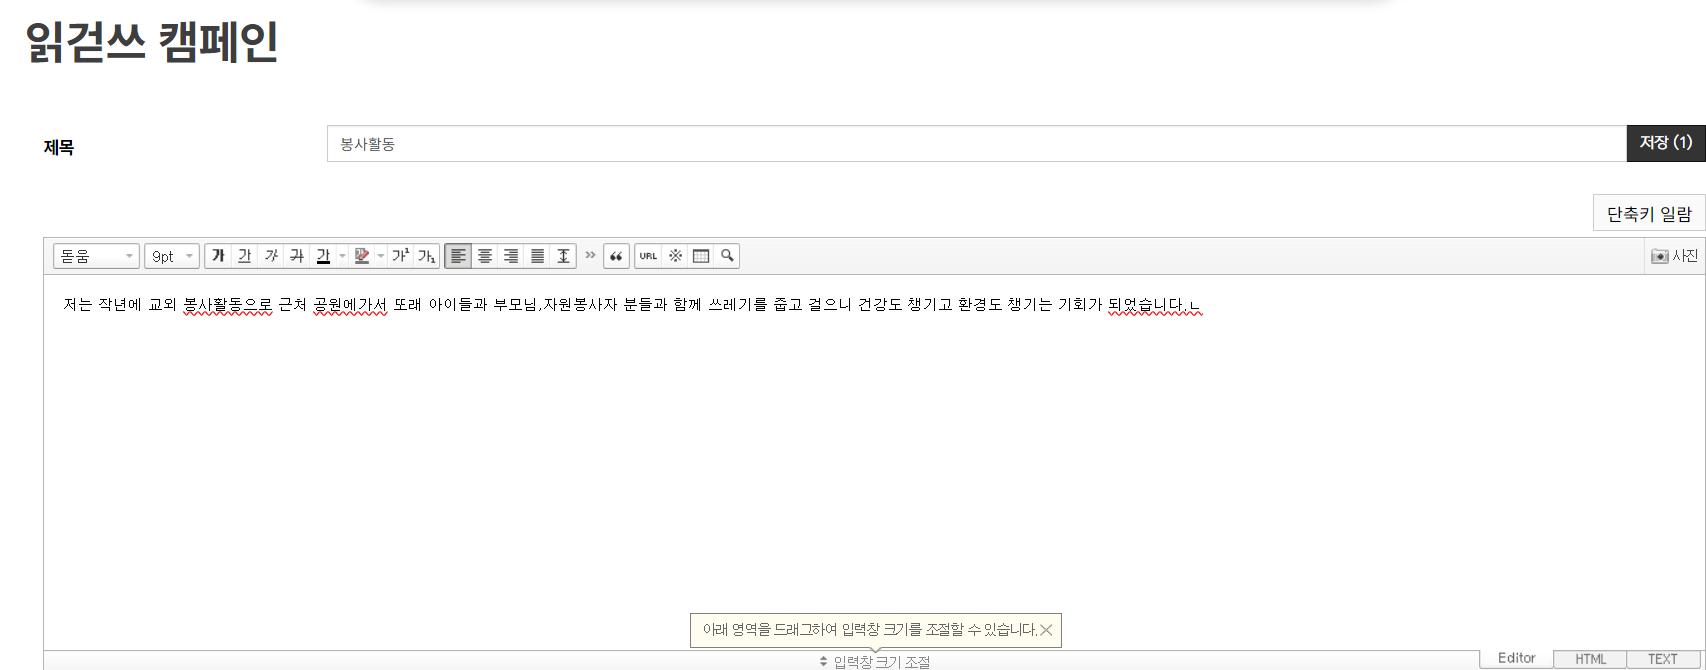Switch to the HTML editing tab
The height and width of the screenshot is (670, 1706).
tap(1590, 659)
